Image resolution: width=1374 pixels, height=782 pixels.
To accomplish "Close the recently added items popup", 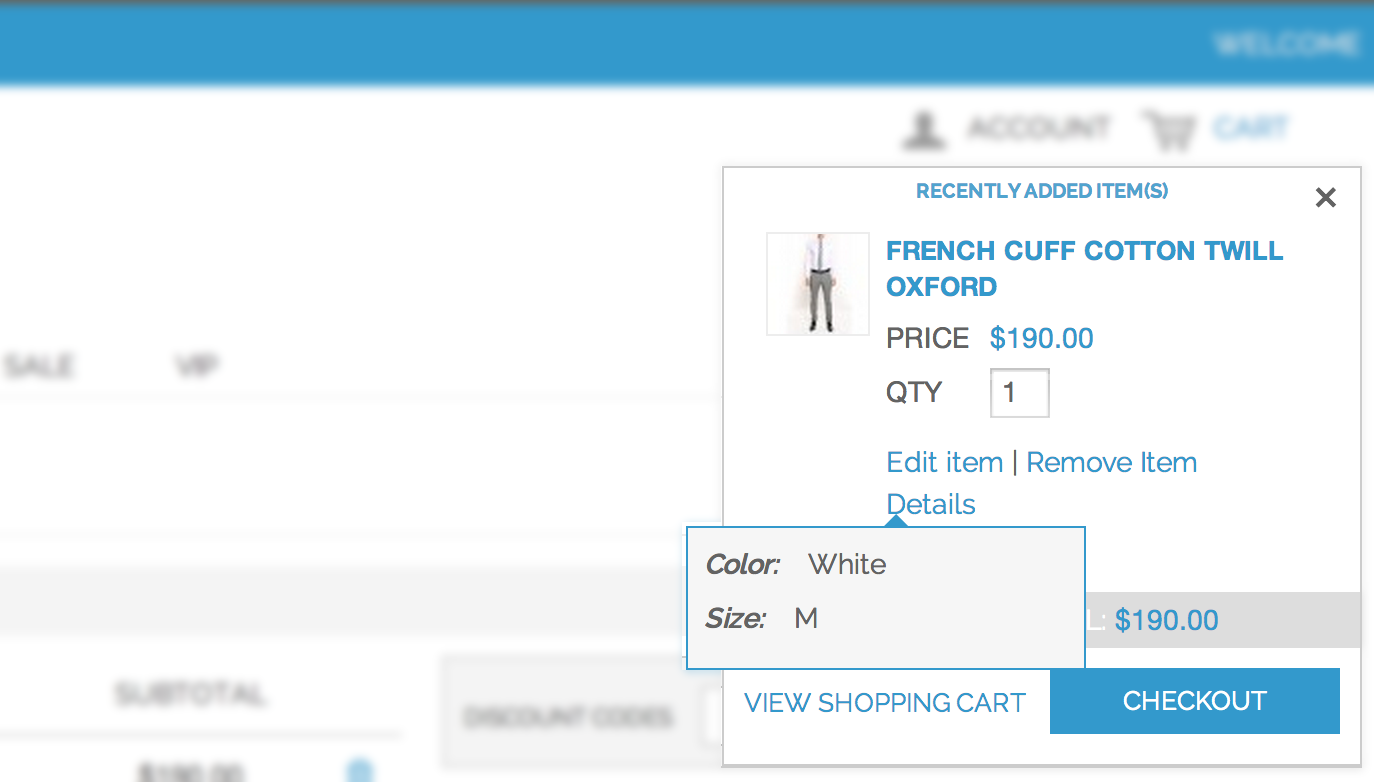I will tap(1326, 198).
